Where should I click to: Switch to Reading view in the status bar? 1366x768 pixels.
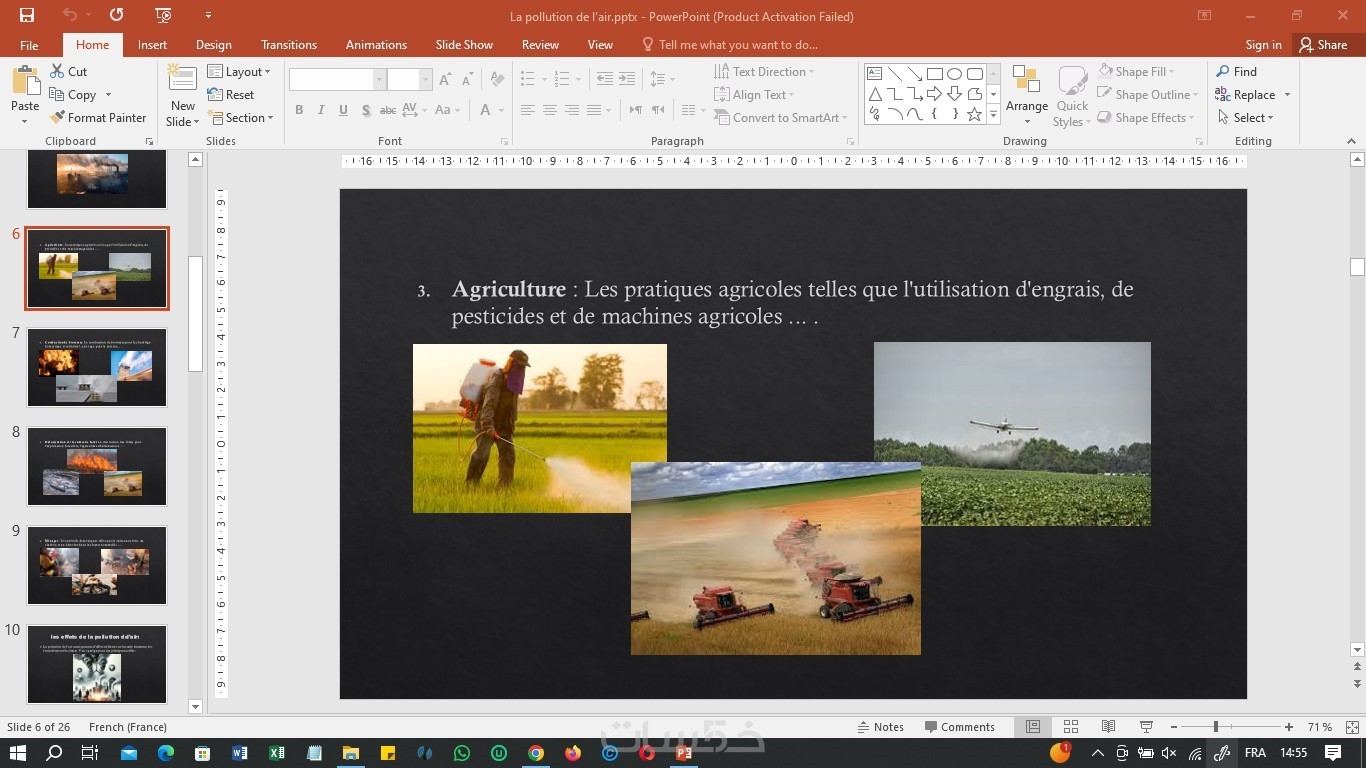(1108, 727)
